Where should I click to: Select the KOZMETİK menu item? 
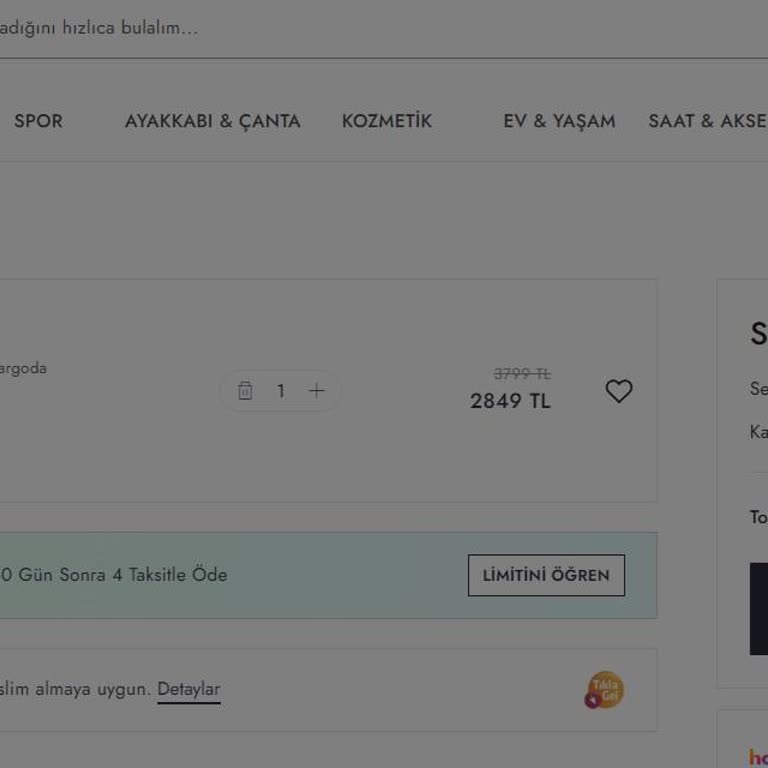(387, 121)
